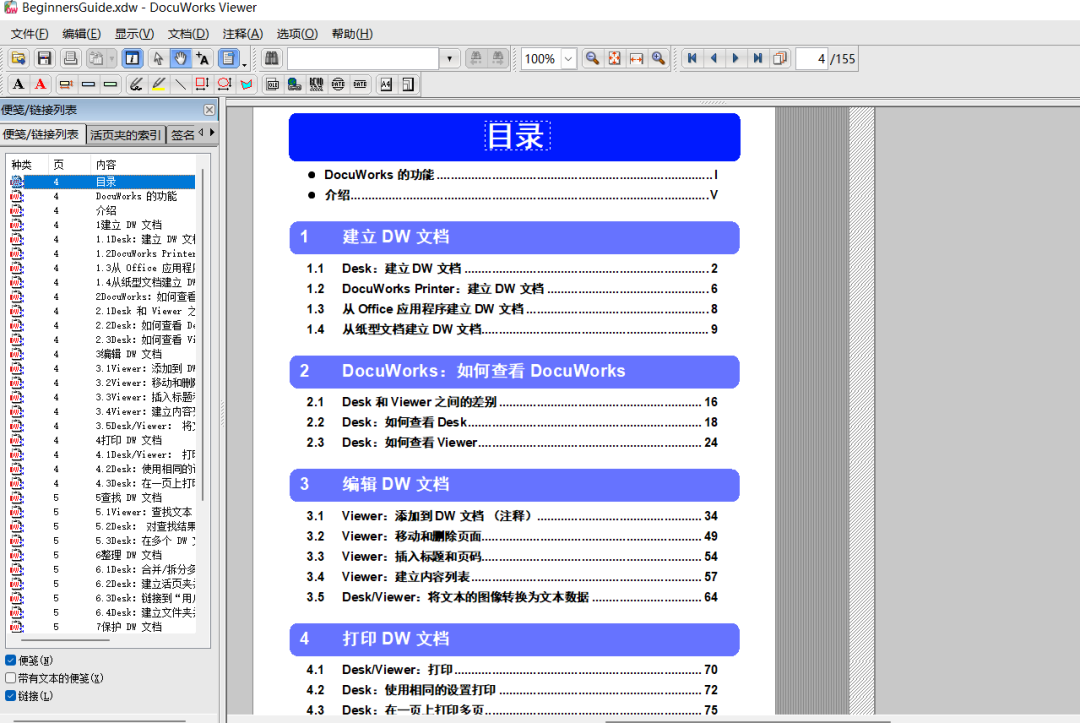Viewport: 1080px width, 723px height.
Task: Follow the 1.2 DocuWorks Printer contents link
Action: pyautogui.click(x=512, y=289)
